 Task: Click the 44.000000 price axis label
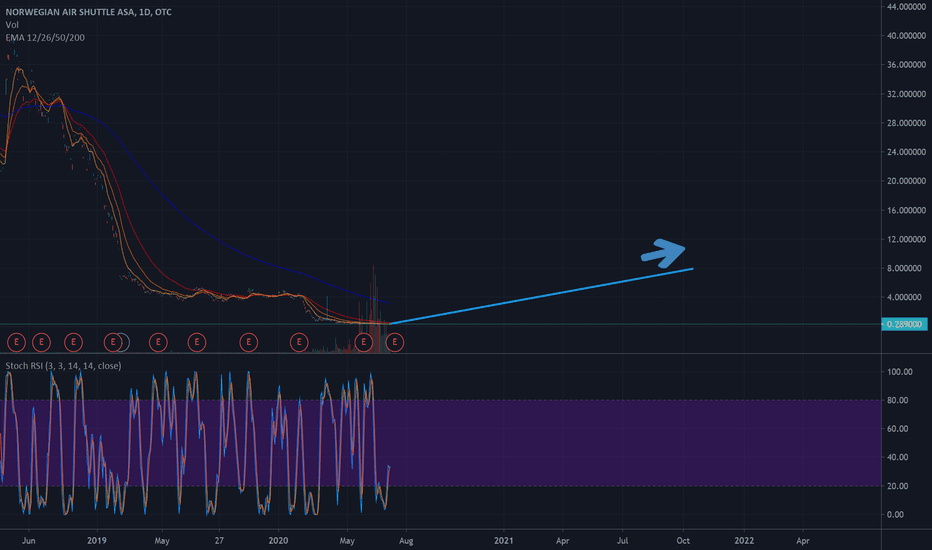click(906, 7)
